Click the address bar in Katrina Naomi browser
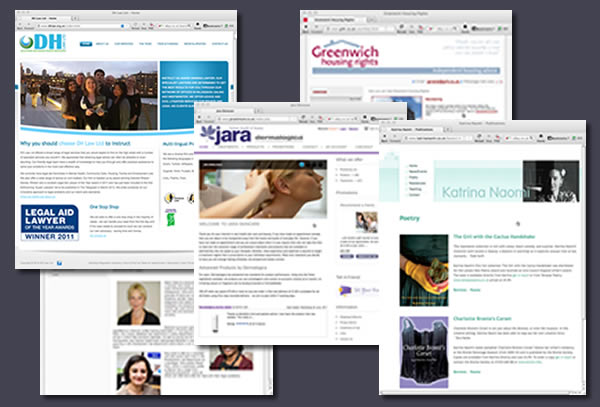This screenshot has width=600, height=407. [x=435, y=138]
